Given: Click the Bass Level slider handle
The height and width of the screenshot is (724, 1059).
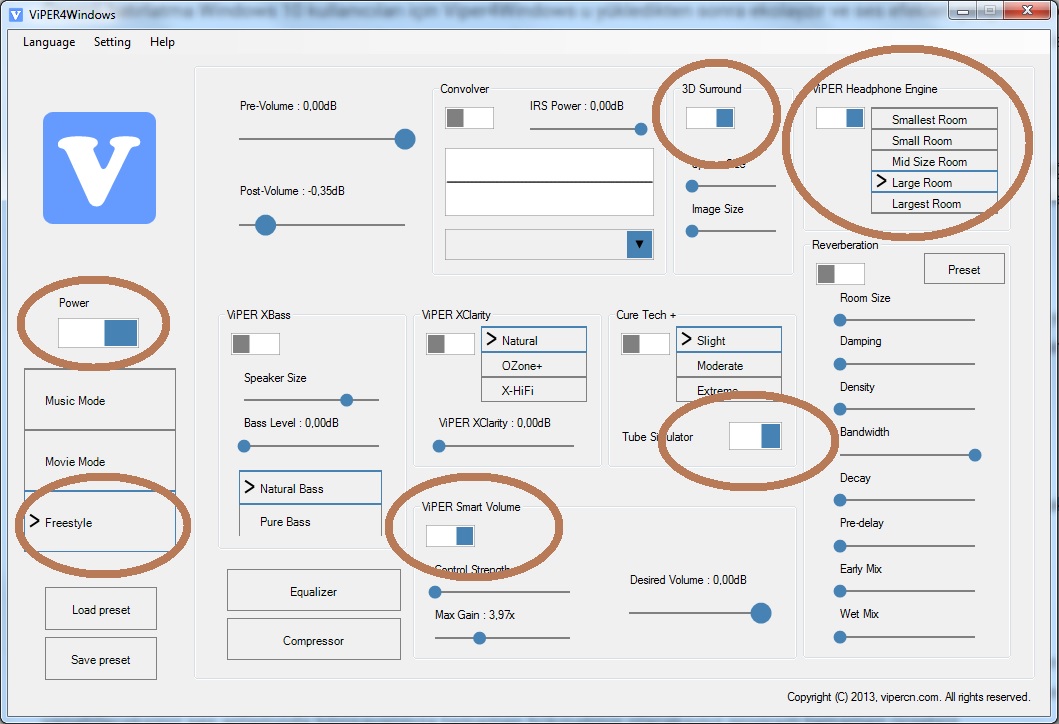Looking at the screenshot, I should [244, 446].
